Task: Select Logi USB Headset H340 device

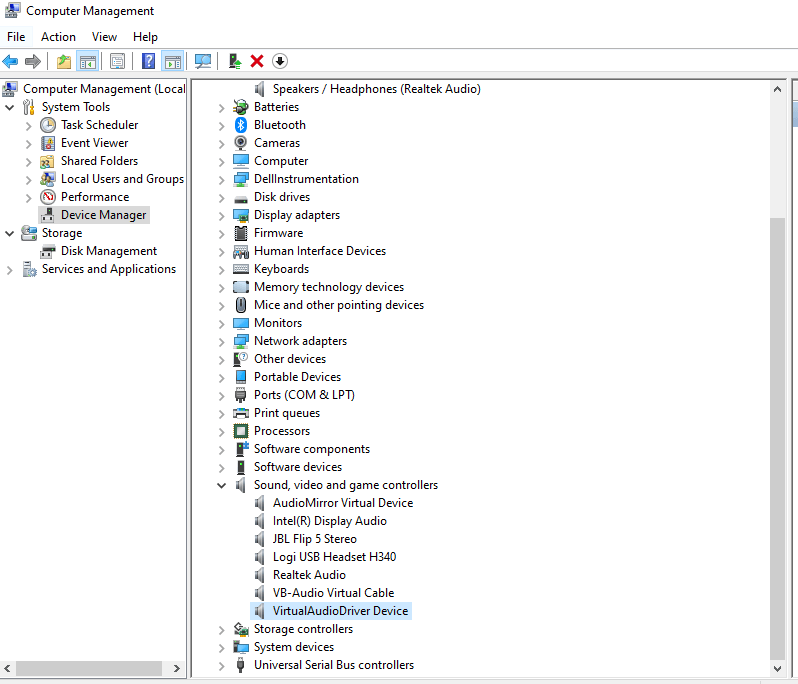Action: (334, 557)
